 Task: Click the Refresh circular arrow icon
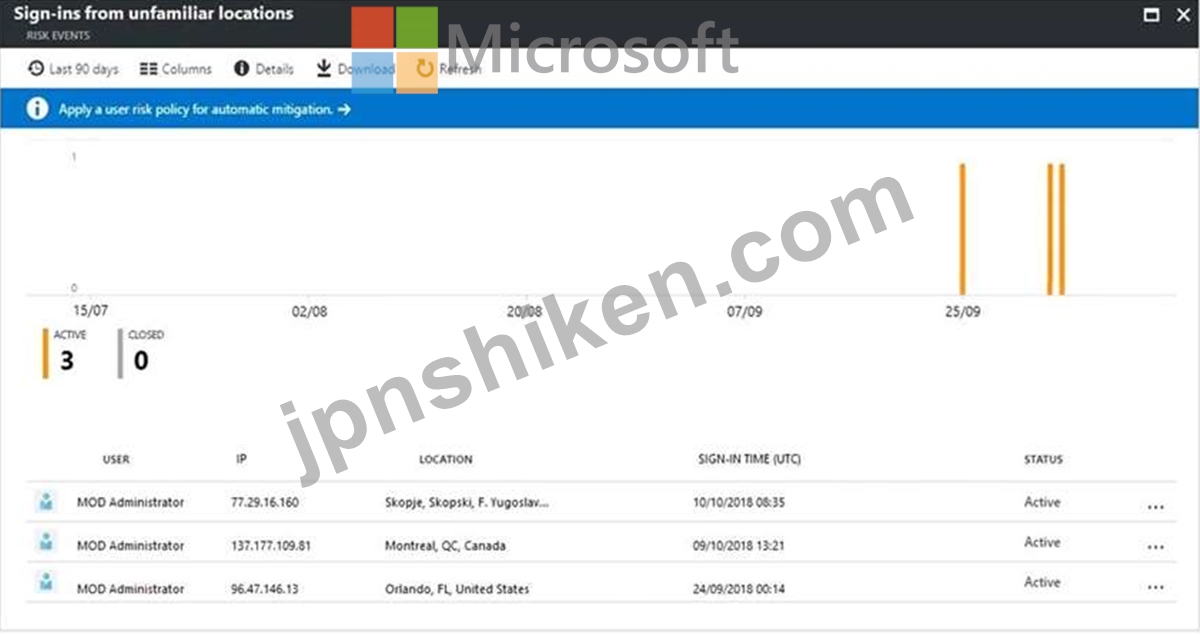(425, 68)
